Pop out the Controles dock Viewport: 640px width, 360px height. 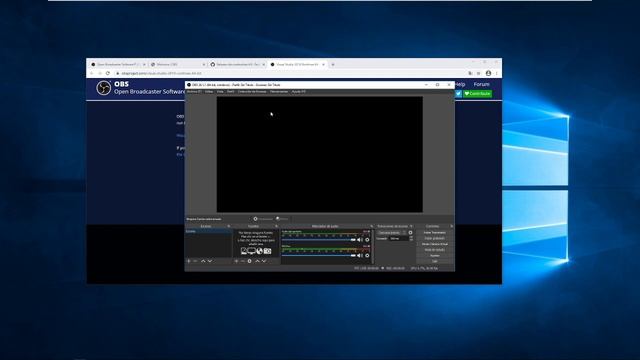451,226
